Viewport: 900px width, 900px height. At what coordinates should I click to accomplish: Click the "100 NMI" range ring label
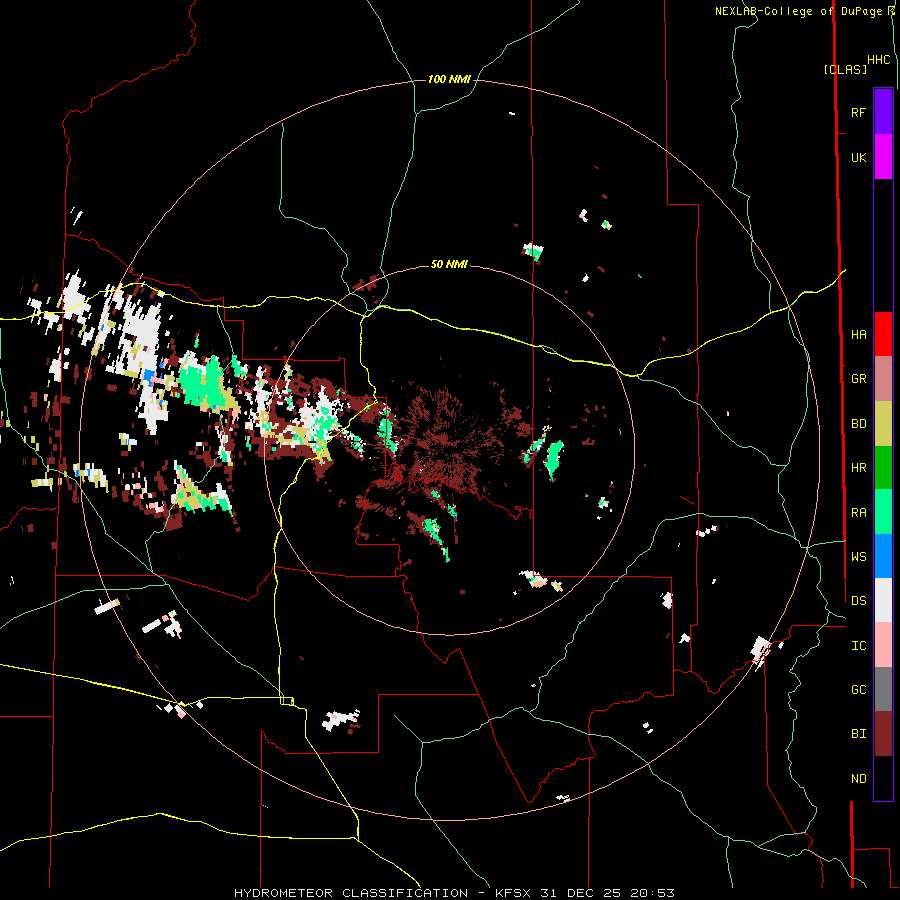click(449, 79)
